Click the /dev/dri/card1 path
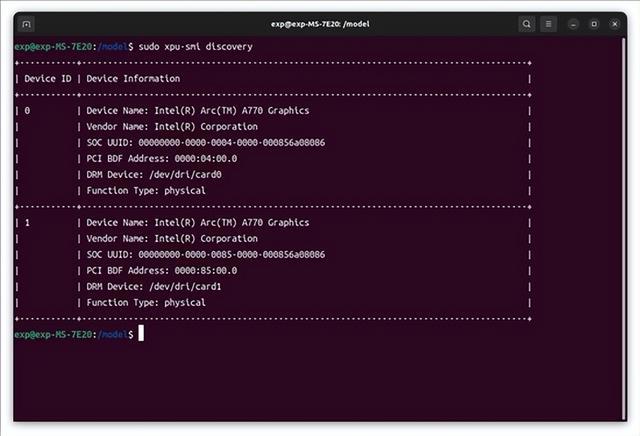640x436 pixels. coord(185,287)
